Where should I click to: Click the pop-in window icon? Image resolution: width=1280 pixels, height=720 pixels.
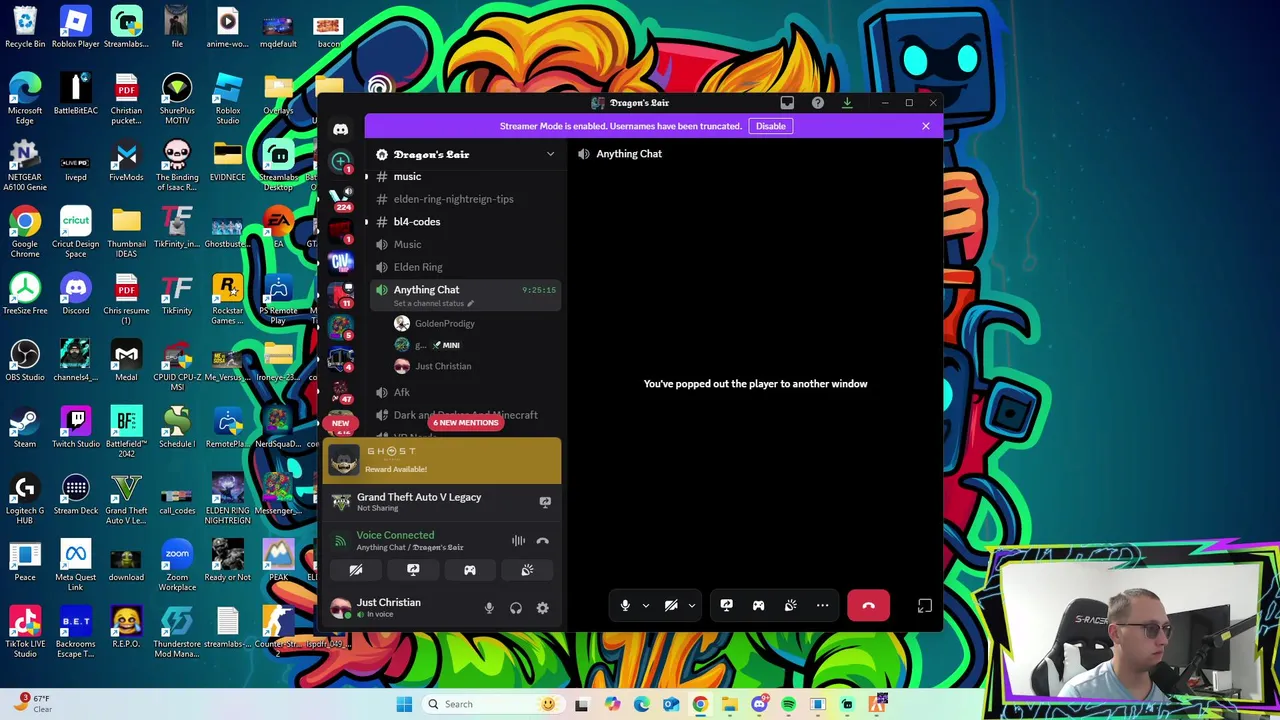(x=925, y=606)
